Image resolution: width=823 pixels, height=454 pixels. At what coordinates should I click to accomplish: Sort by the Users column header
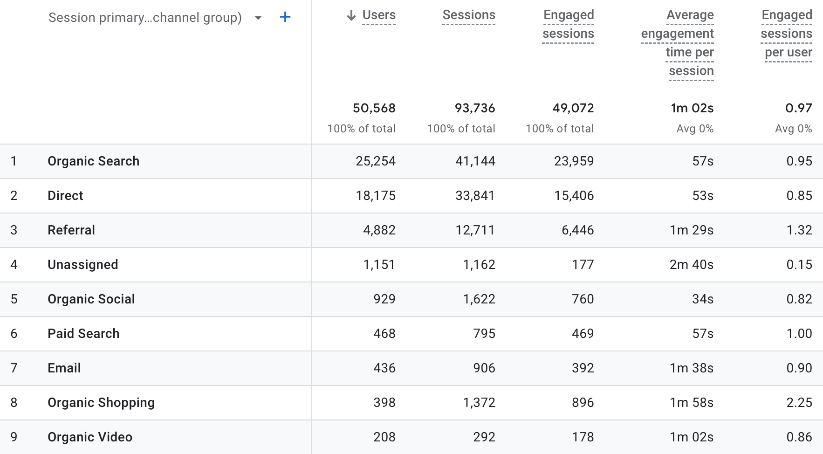click(378, 15)
